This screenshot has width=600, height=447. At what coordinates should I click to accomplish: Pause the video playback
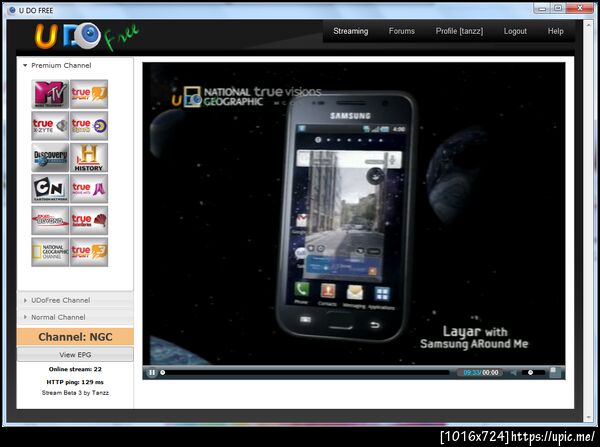(x=152, y=372)
